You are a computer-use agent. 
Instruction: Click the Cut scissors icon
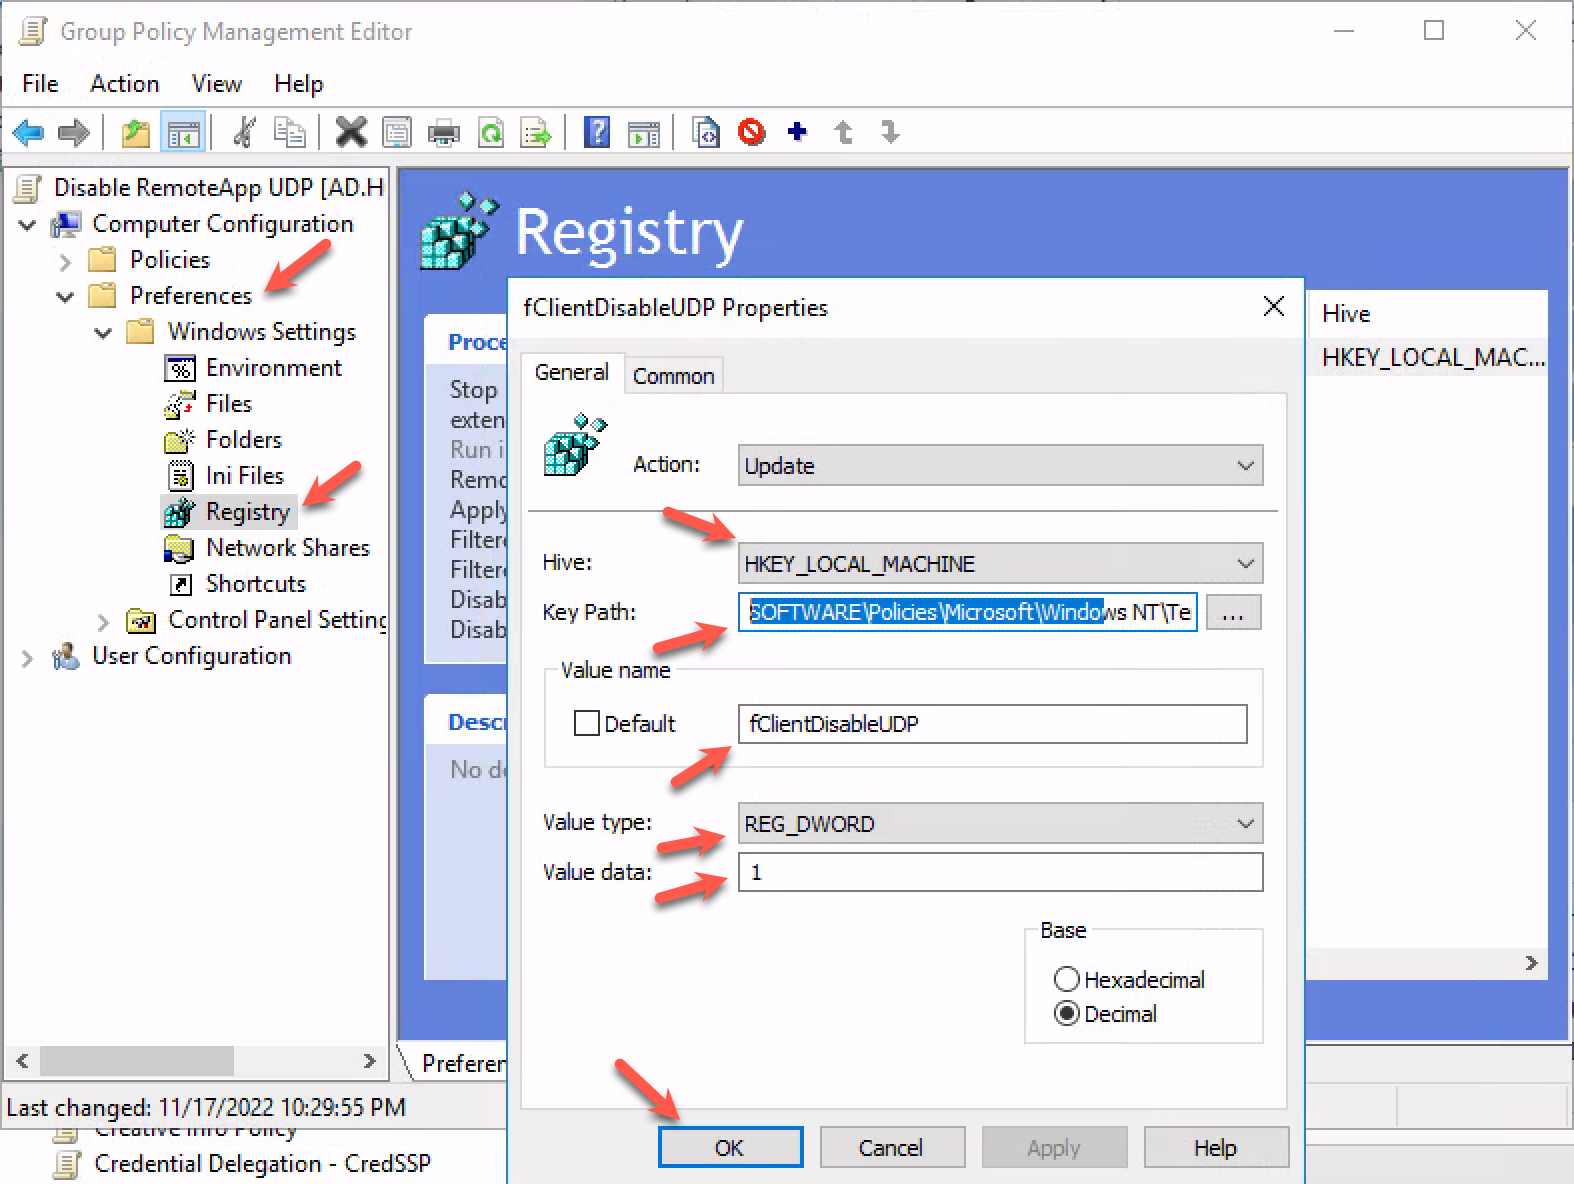pos(244,132)
